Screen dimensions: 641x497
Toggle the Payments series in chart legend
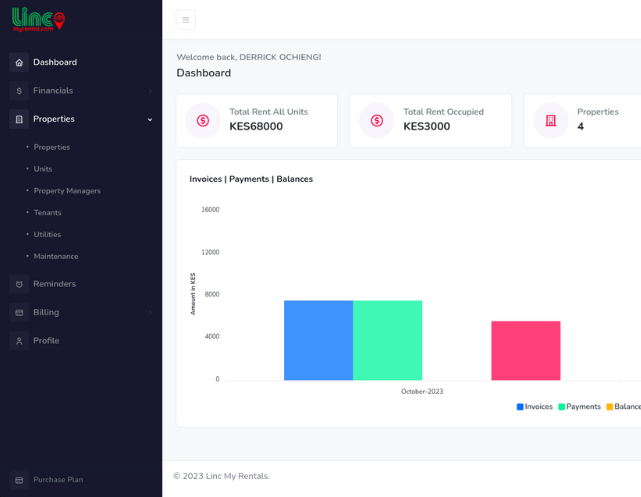580,407
